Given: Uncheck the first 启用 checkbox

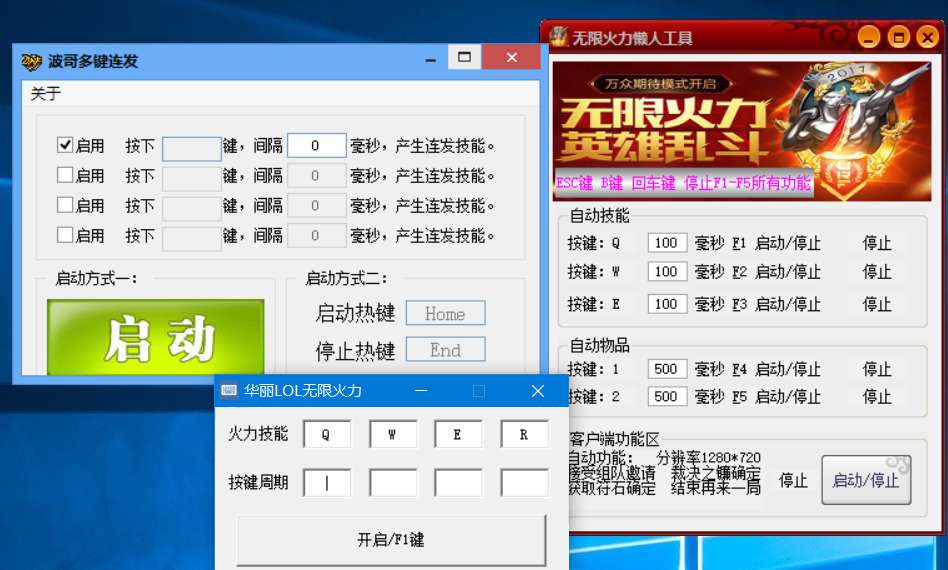Looking at the screenshot, I should click(66, 145).
